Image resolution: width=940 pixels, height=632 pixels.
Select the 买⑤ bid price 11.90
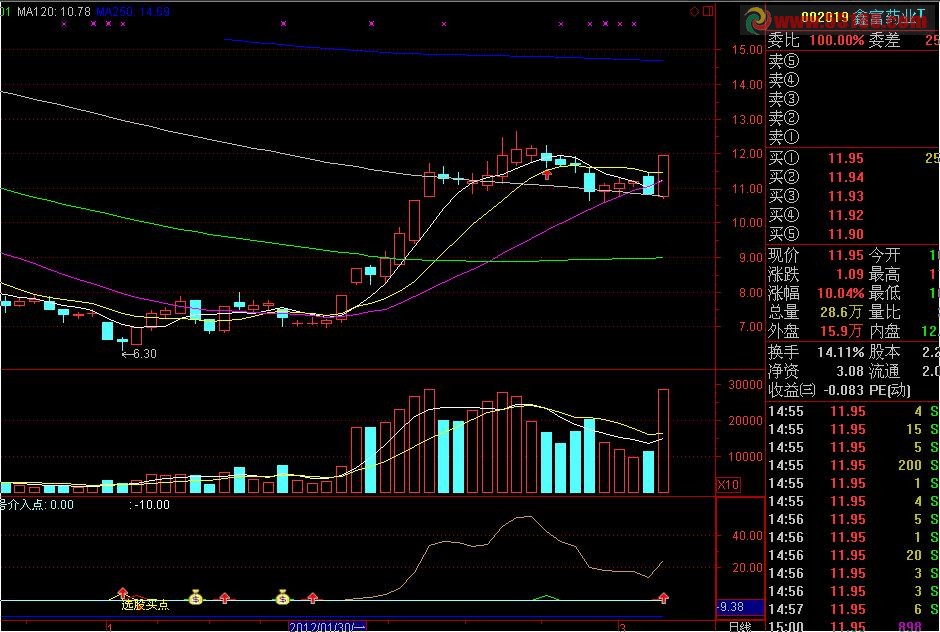click(x=846, y=234)
